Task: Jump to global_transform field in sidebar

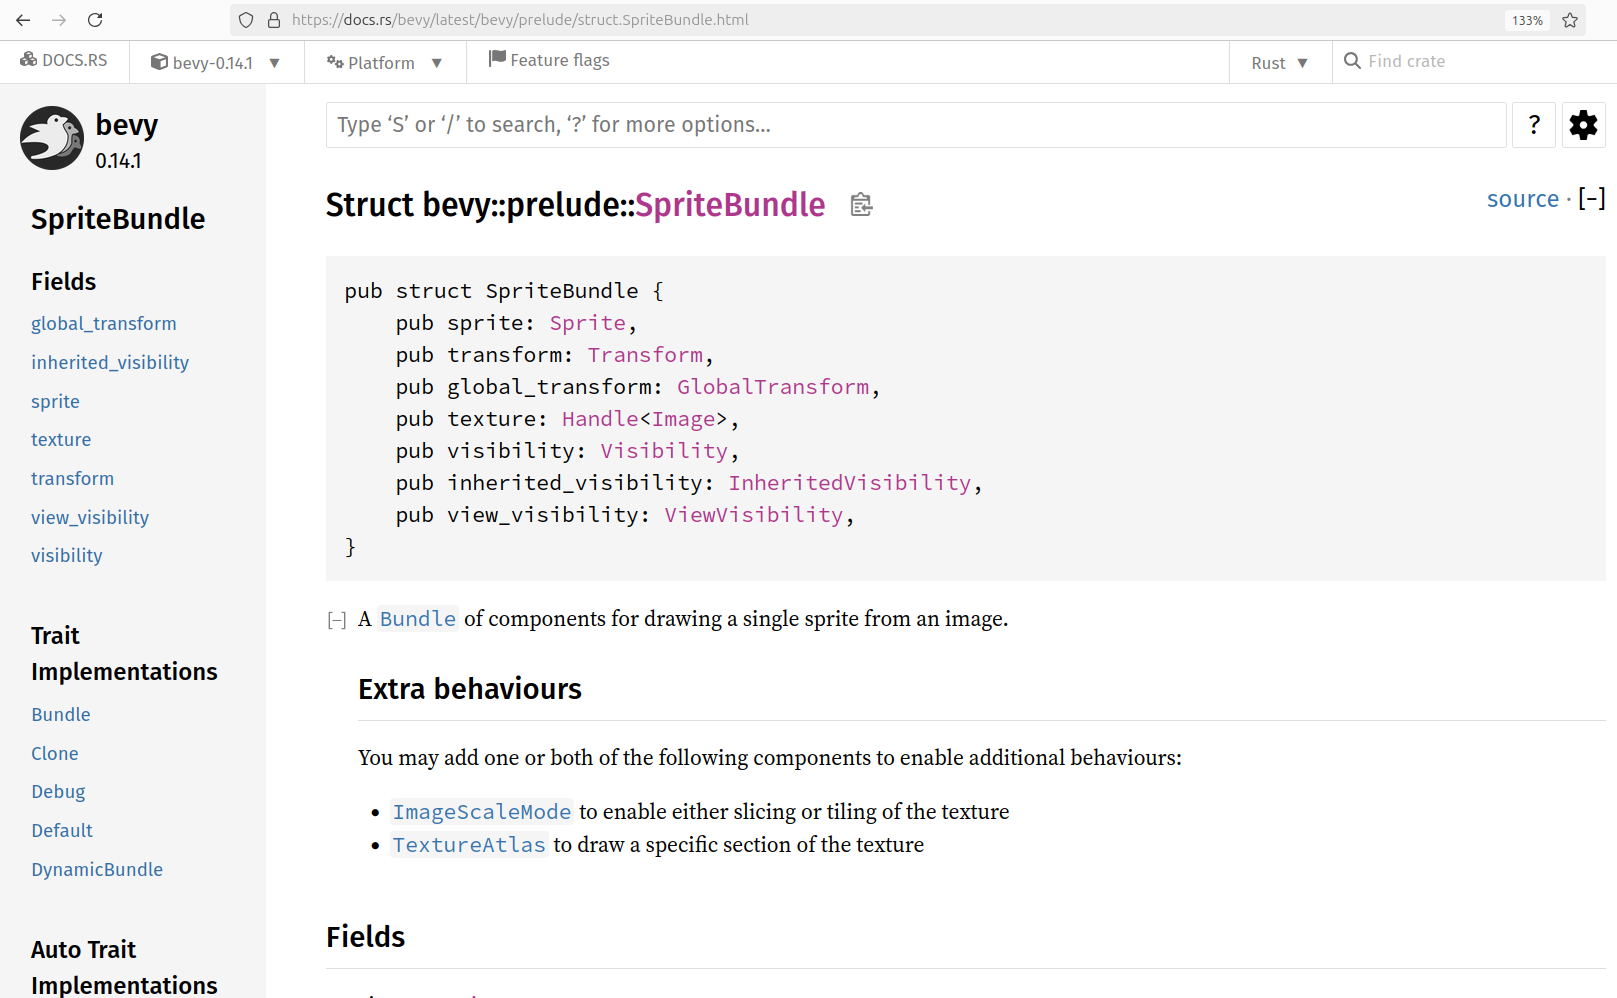Action: (104, 323)
